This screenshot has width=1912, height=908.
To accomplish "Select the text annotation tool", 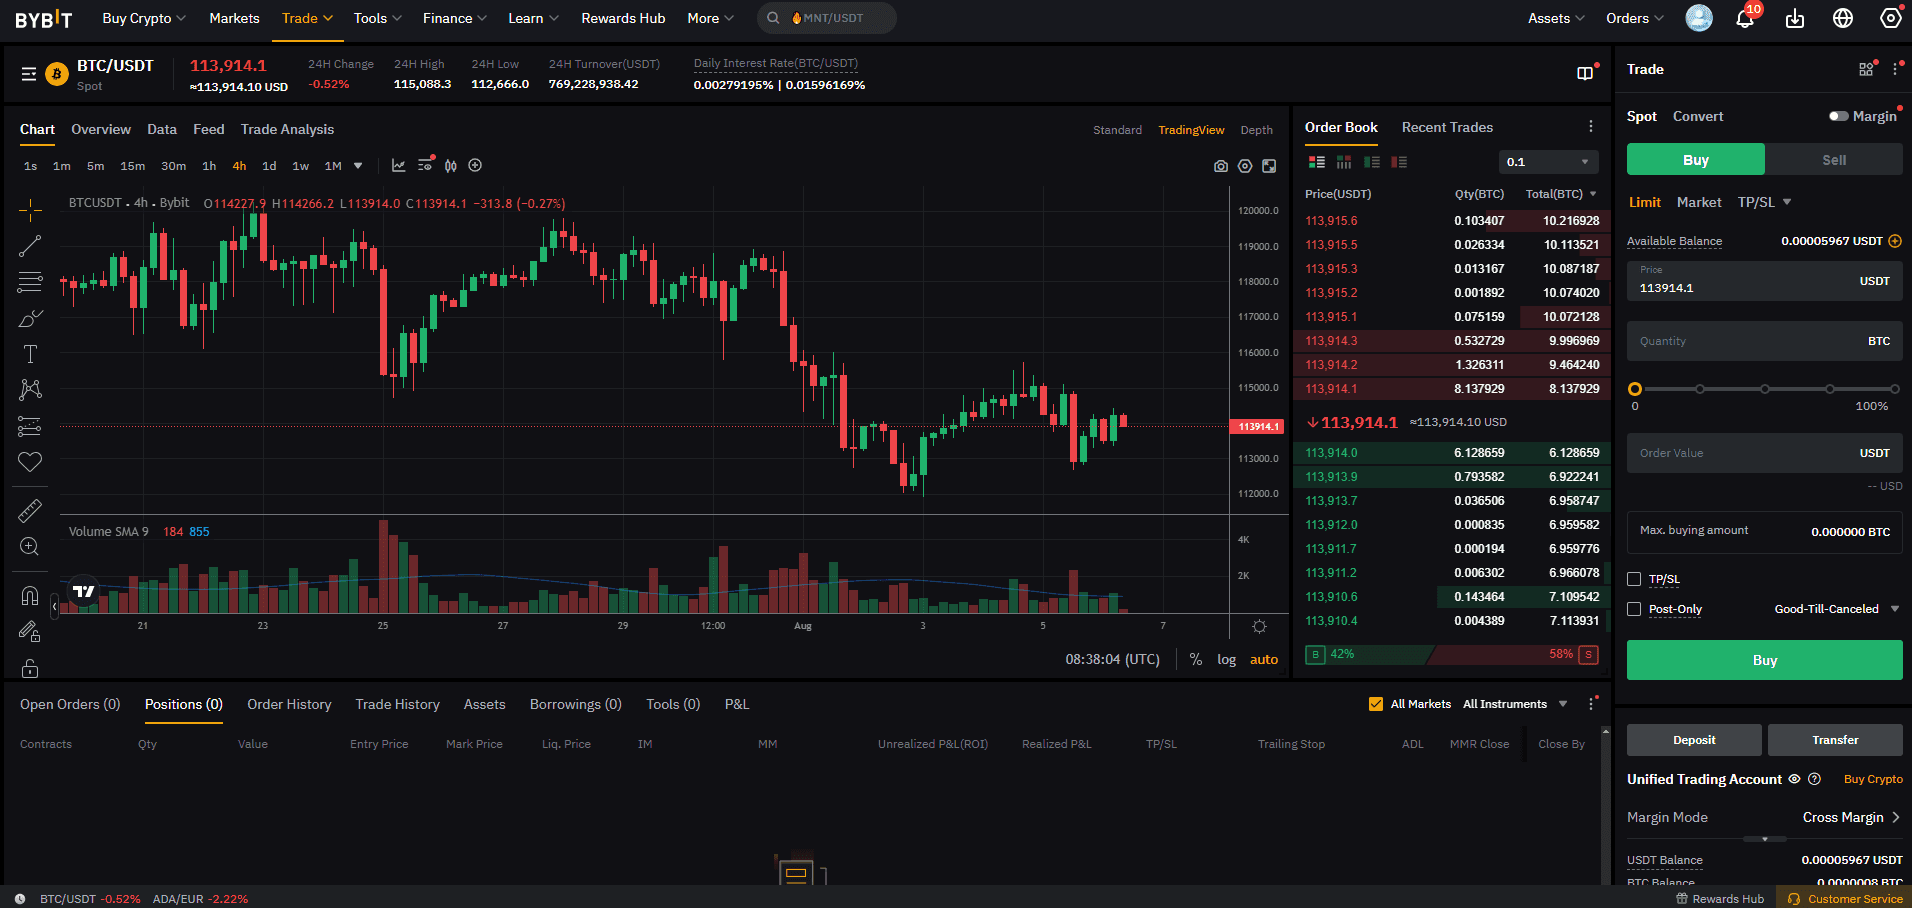I will pyautogui.click(x=30, y=354).
